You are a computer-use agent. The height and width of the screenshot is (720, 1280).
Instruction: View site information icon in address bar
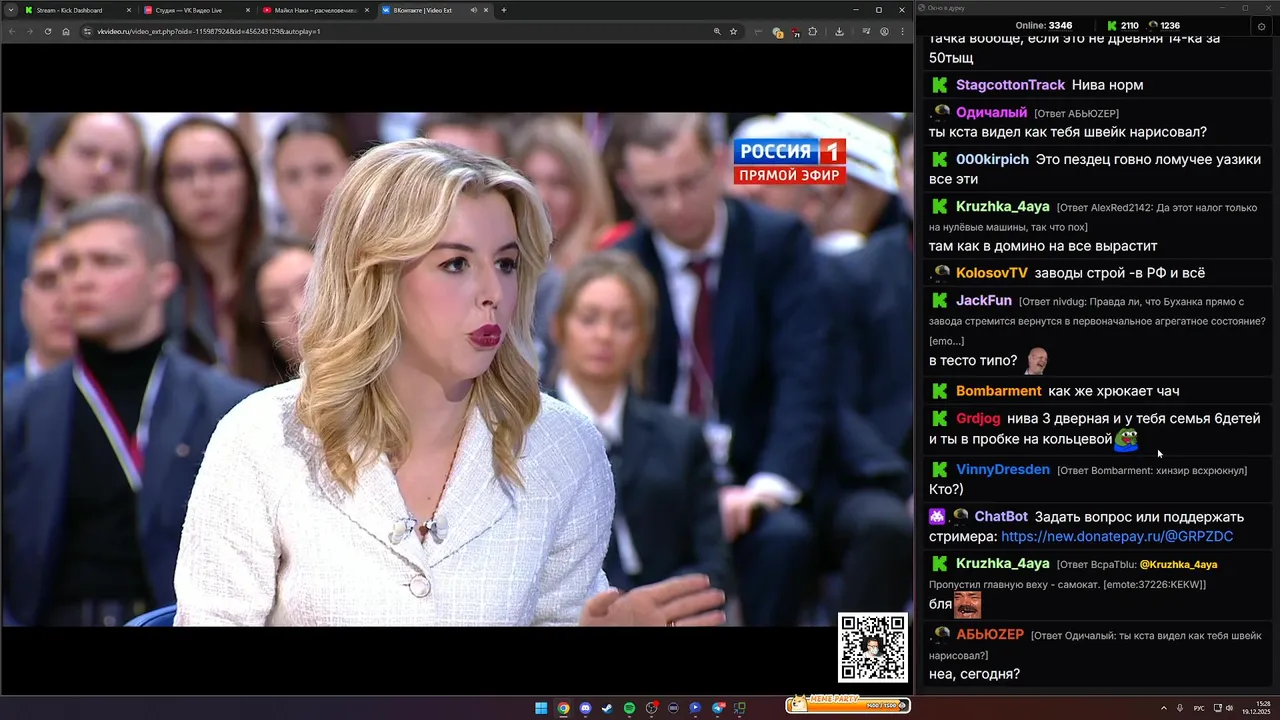point(88,31)
